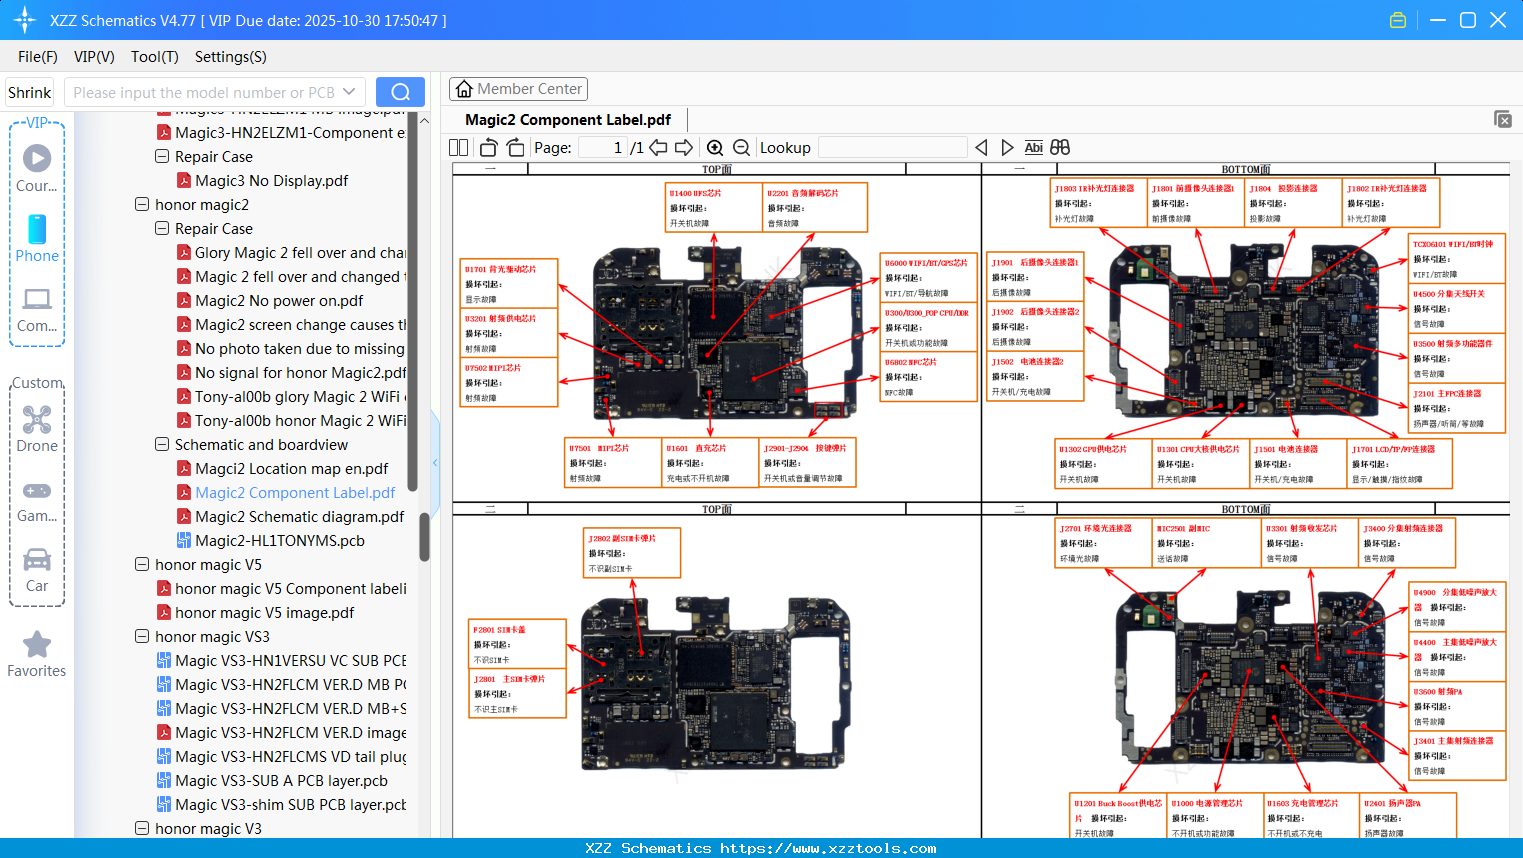
Task: Go to the next page arrow
Action: (684, 147)
